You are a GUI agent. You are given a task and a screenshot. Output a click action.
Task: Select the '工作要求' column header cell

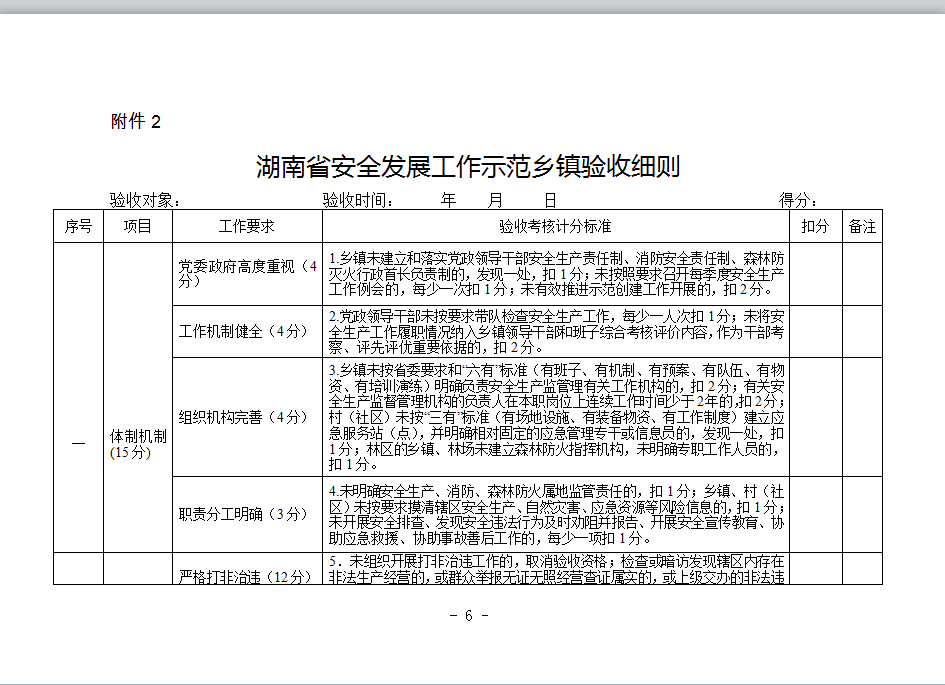coord(247,227)
